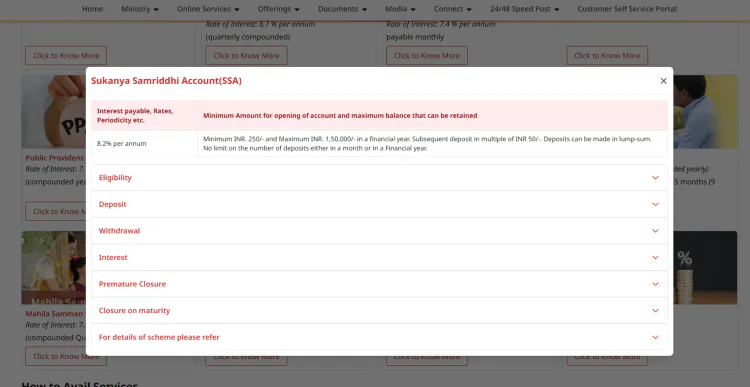Select the 8.2% per annum cell
The image size is (750, 387).
(144, 144)
